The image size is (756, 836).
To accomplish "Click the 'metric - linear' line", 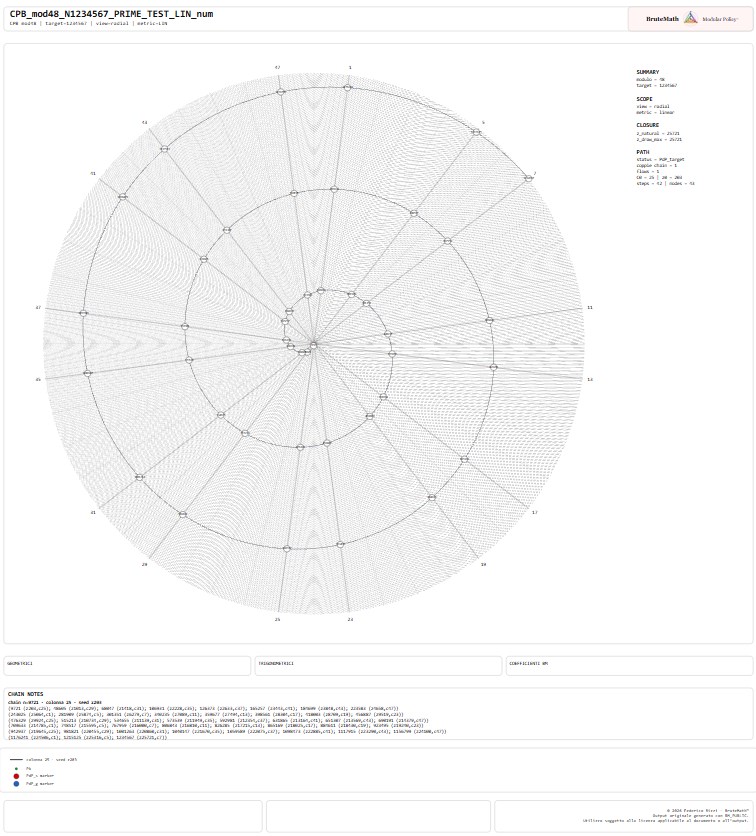I will (x=655, y=112).
